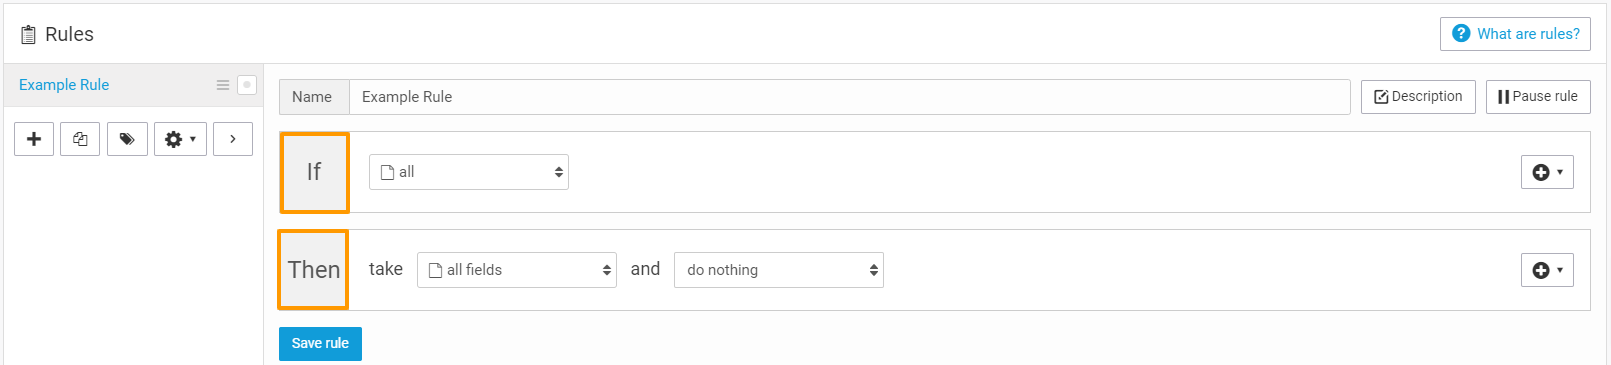This screenshot has width=1611, height=365.
Task: Open the 'What are rules?' help link
Action: coord(1515,34)
